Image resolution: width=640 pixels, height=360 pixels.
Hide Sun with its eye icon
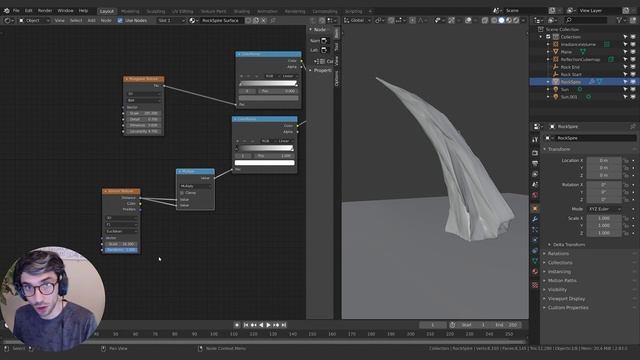[633, 89]
